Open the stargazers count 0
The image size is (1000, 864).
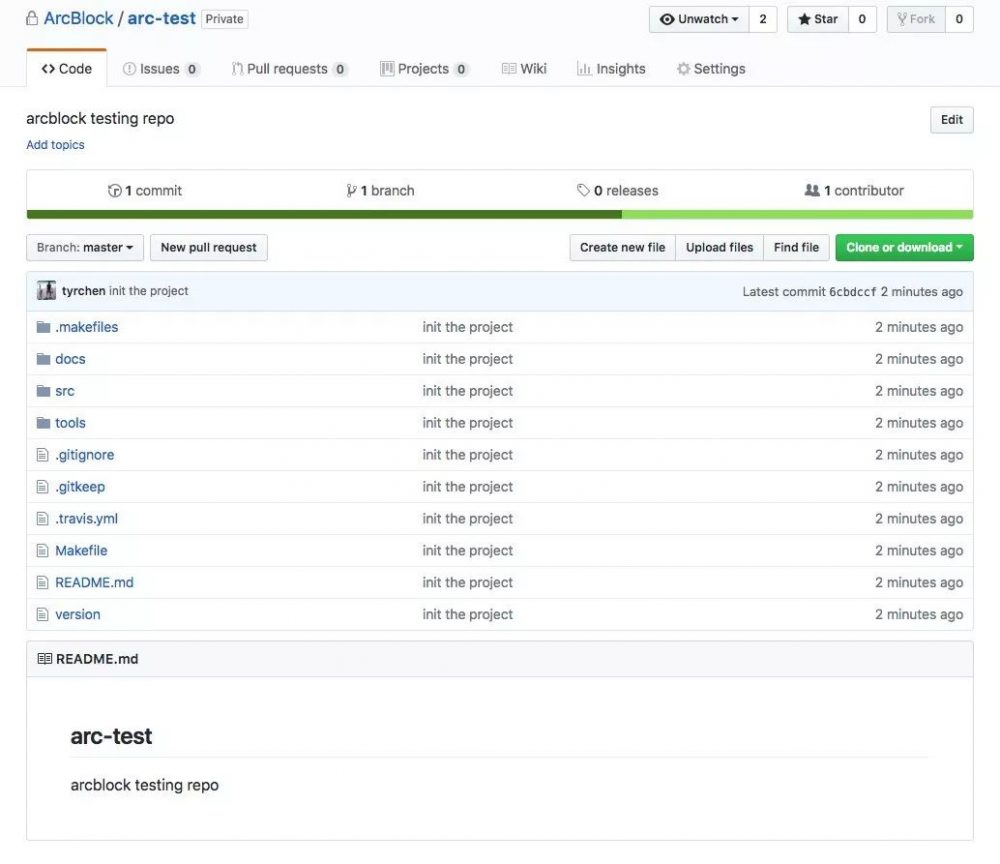(862, 19)
